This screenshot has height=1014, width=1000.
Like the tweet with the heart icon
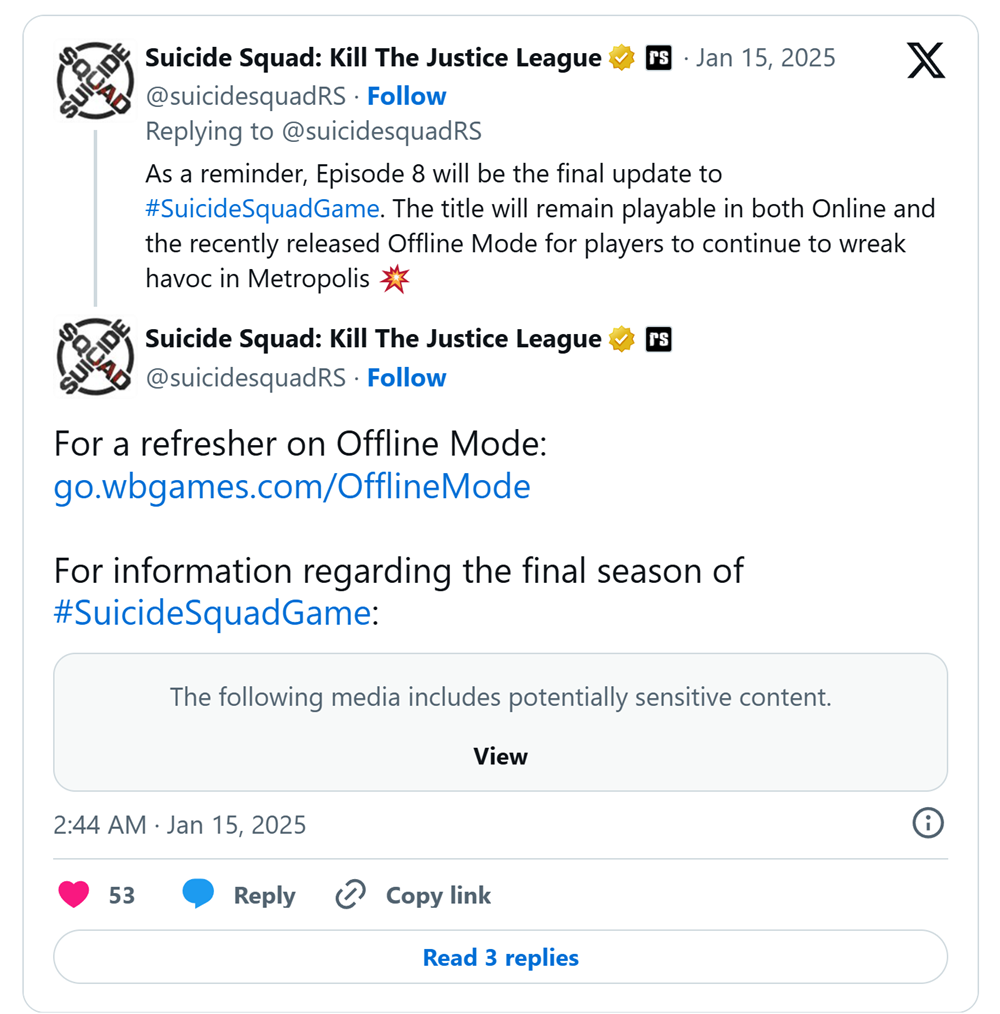74,895
